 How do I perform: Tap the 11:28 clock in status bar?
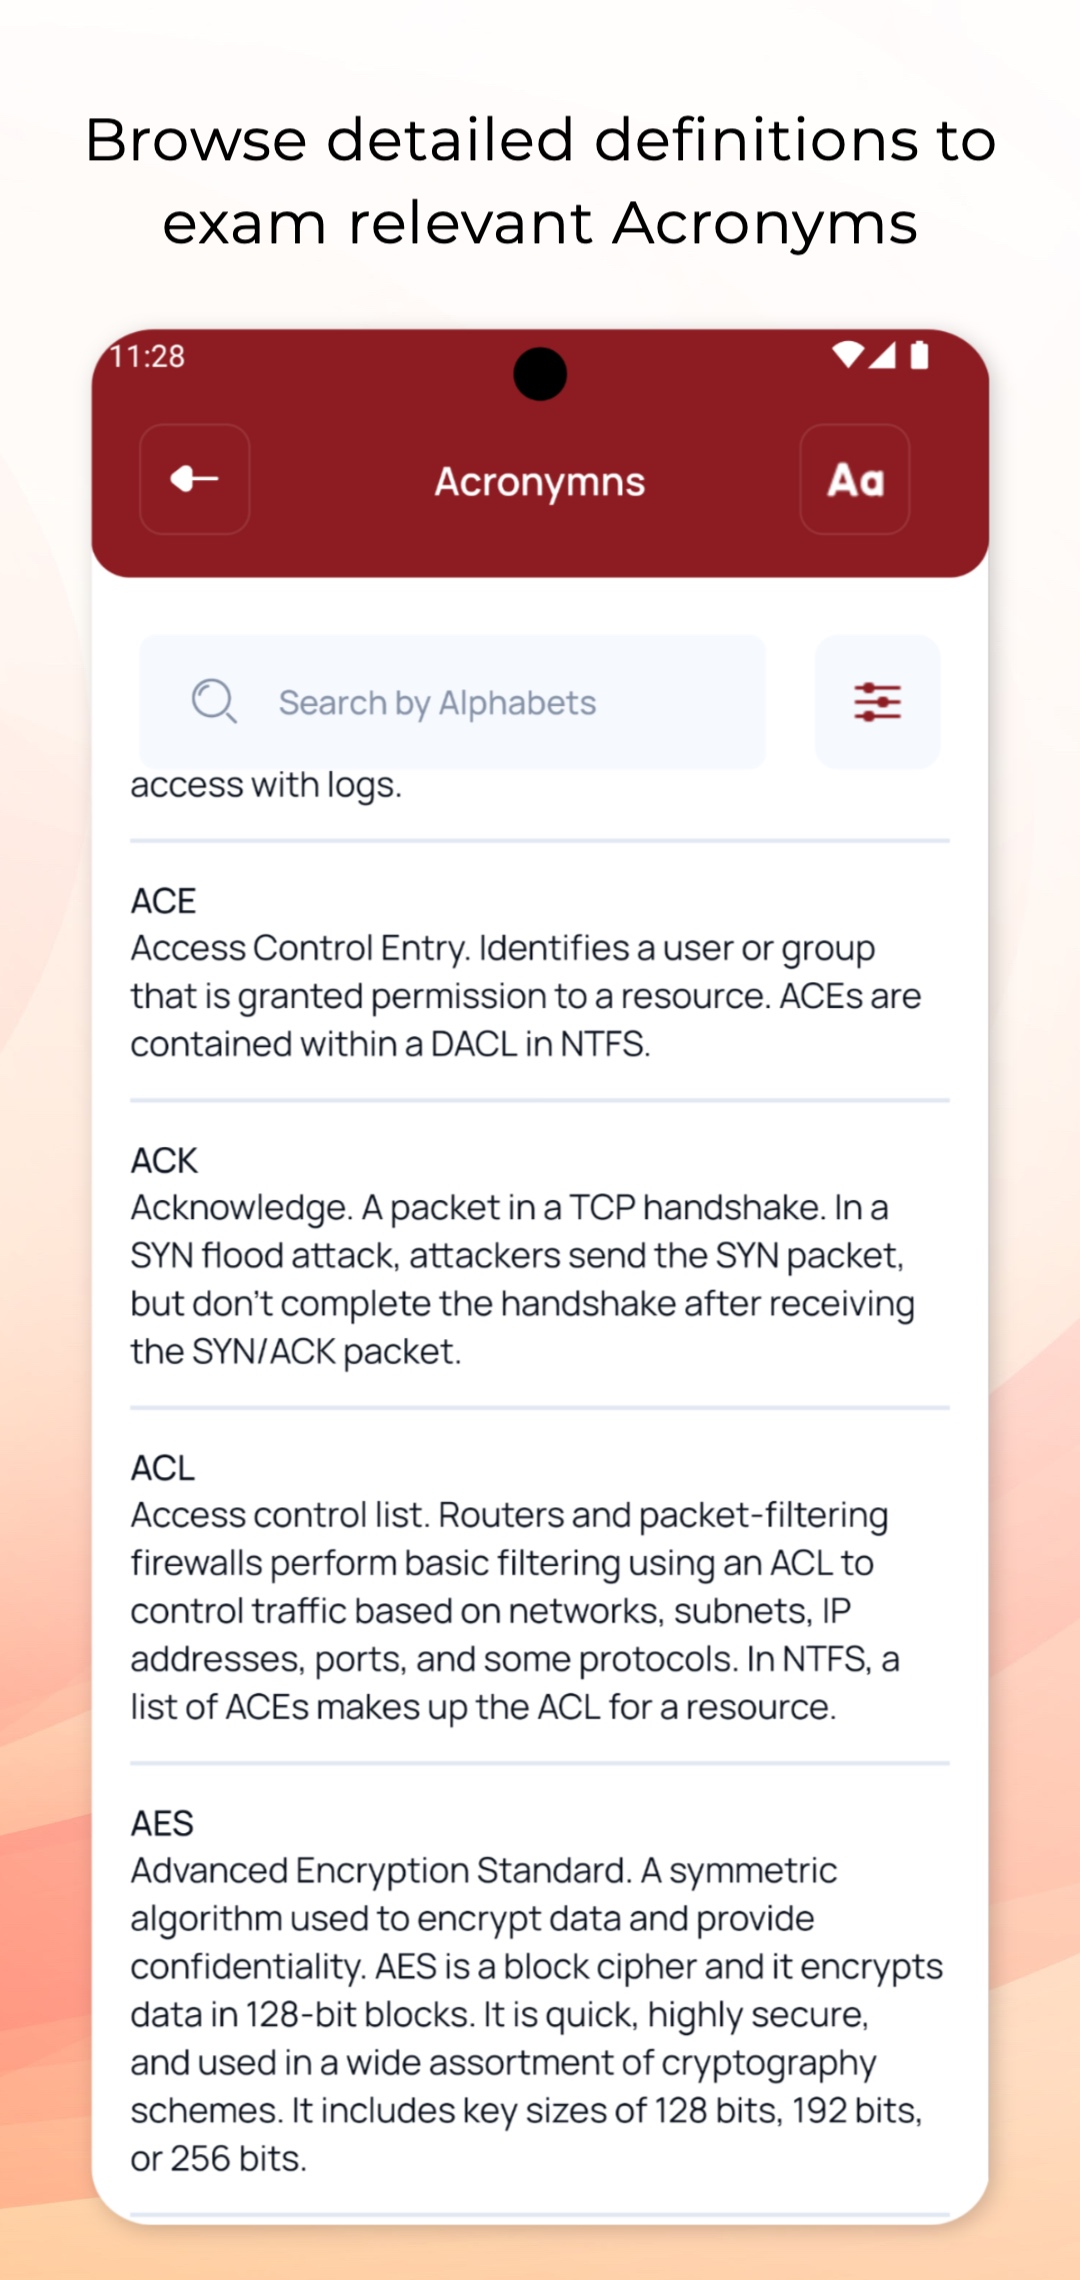tap(147, 356)
